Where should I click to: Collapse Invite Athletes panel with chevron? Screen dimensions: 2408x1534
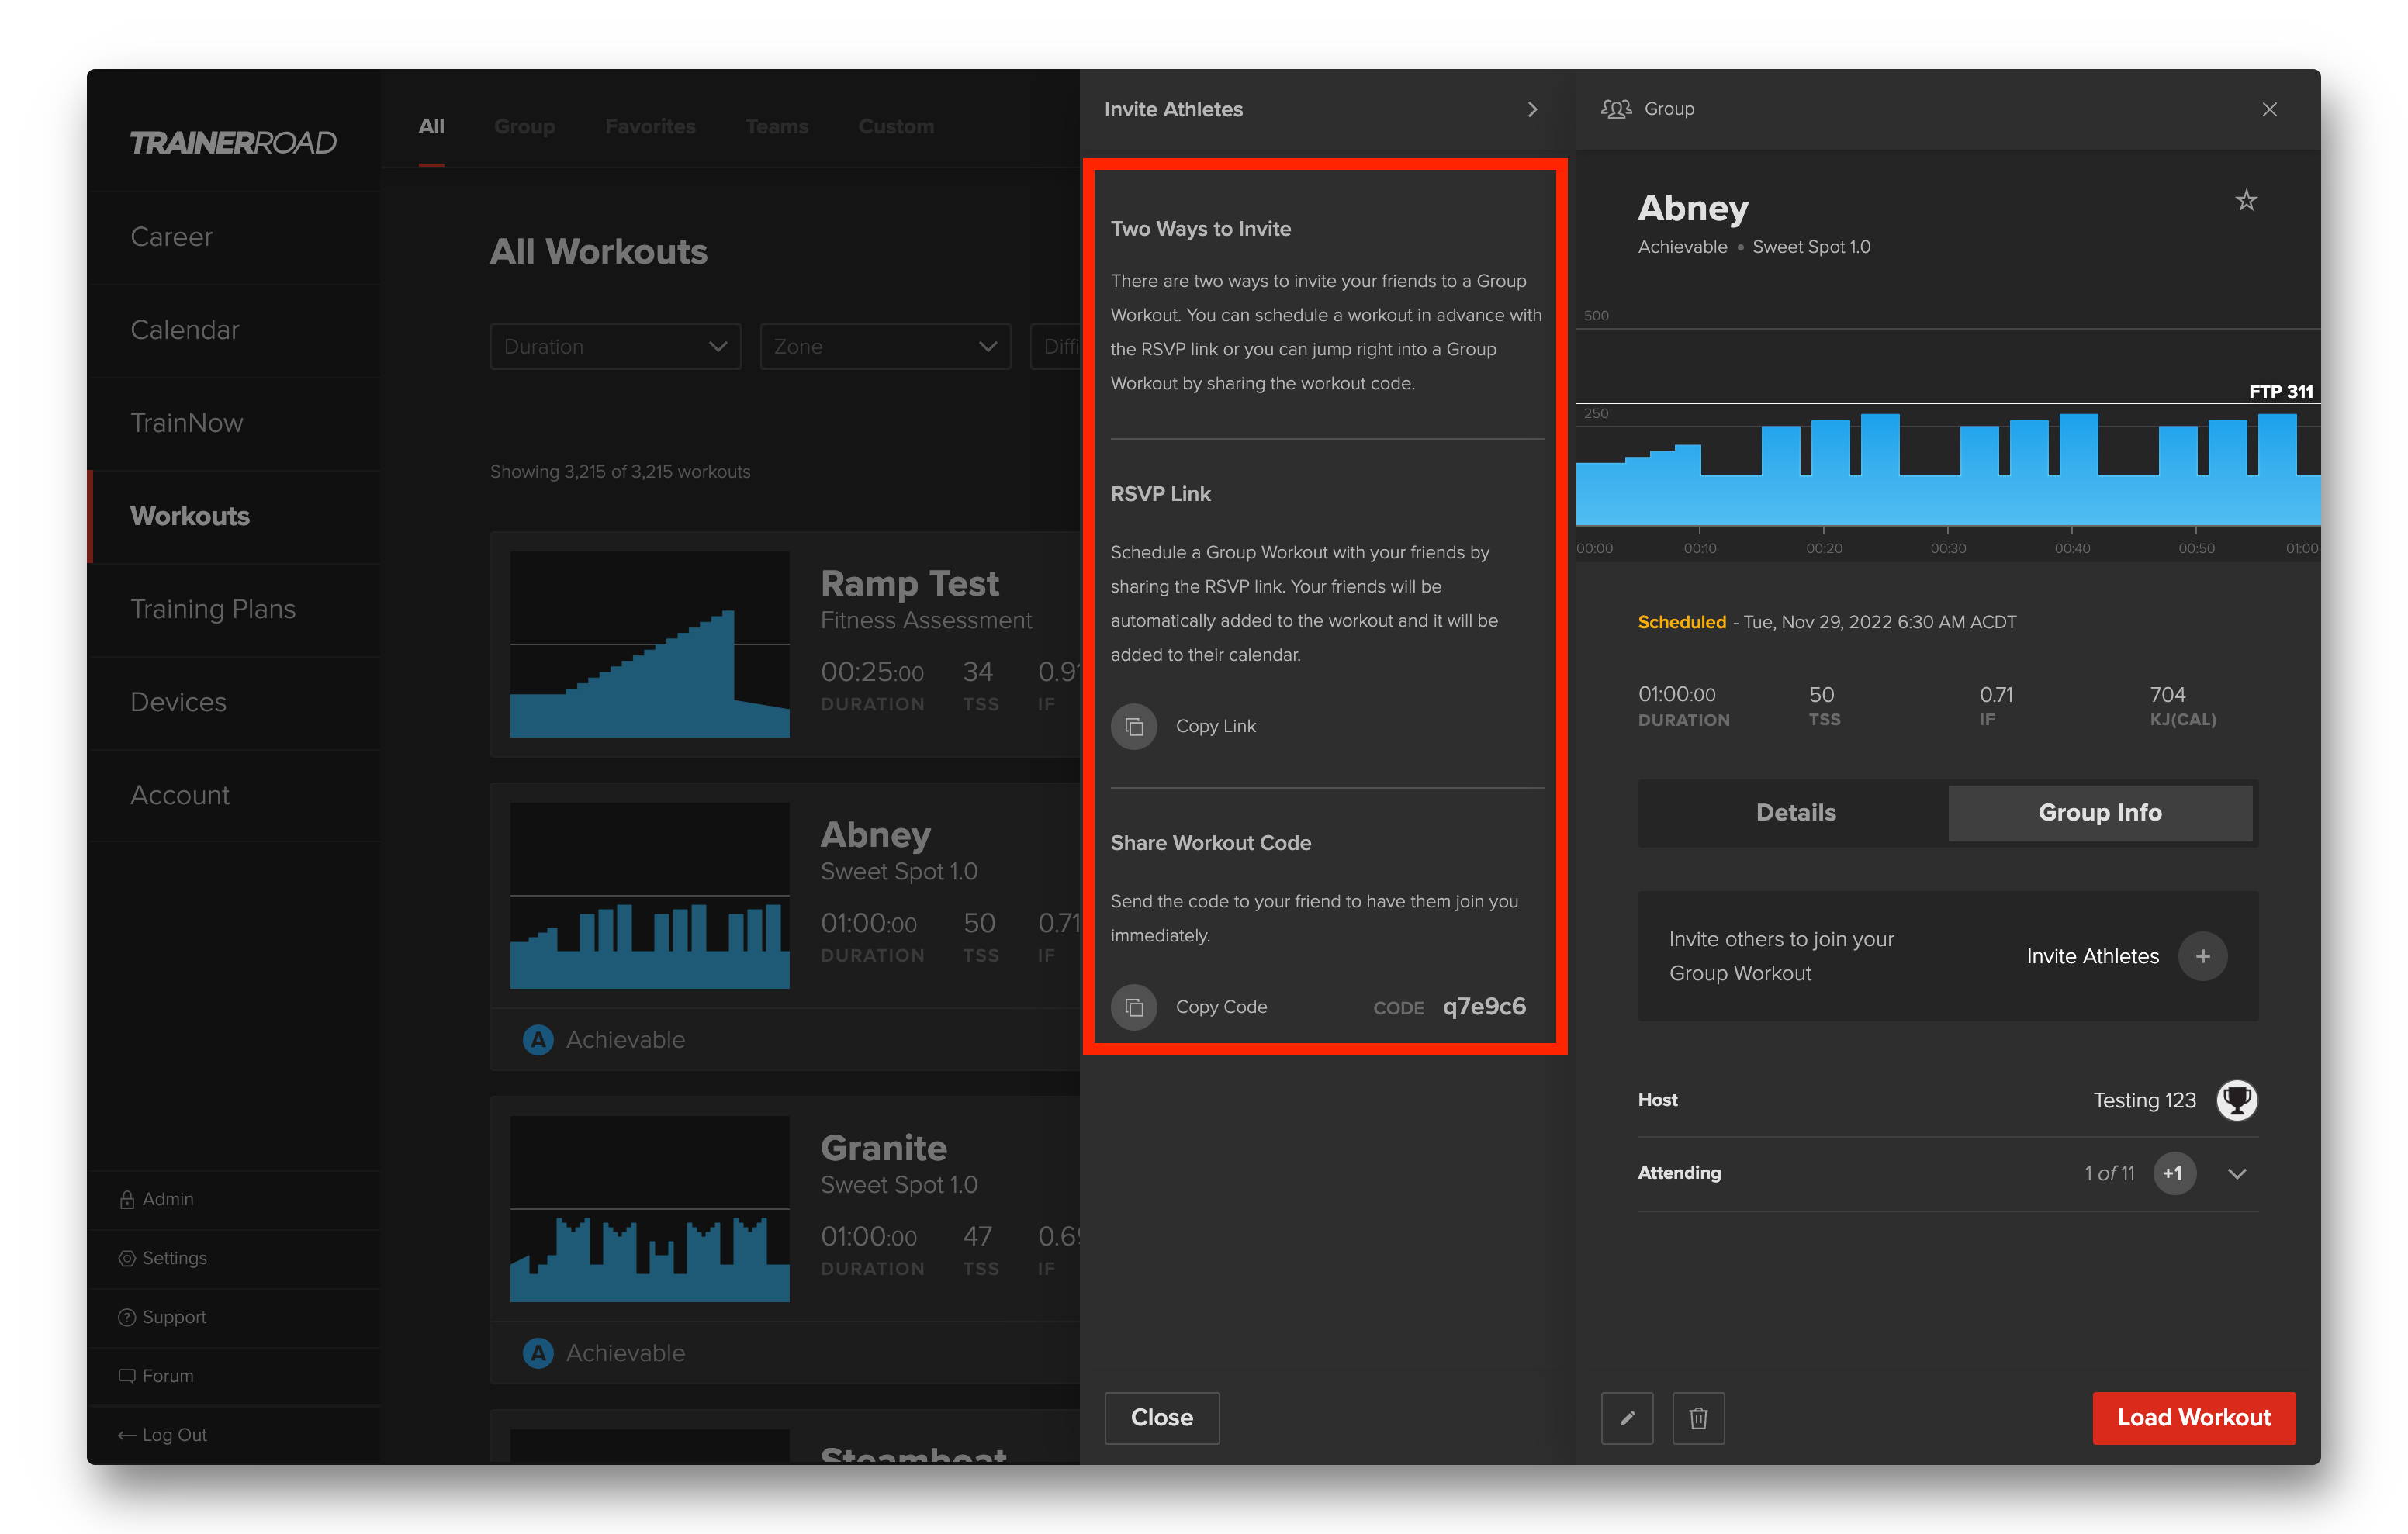[x=1532, y=109]
